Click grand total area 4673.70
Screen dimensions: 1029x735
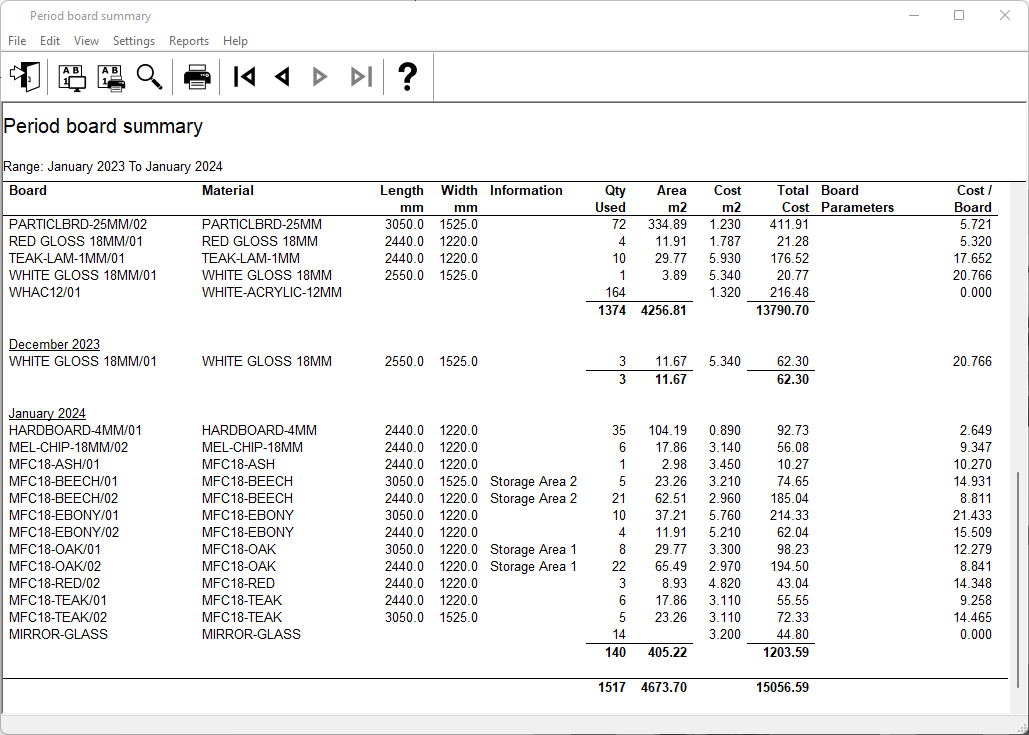pyautogui.click(x=663, y=688)
